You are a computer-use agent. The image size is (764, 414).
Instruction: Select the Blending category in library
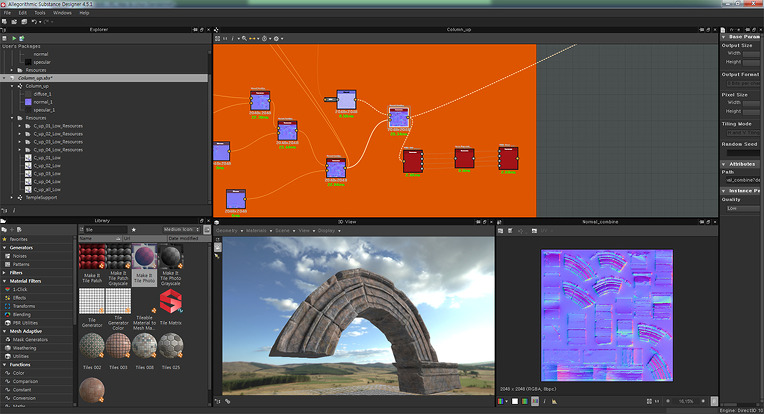(x=21, y=315)
